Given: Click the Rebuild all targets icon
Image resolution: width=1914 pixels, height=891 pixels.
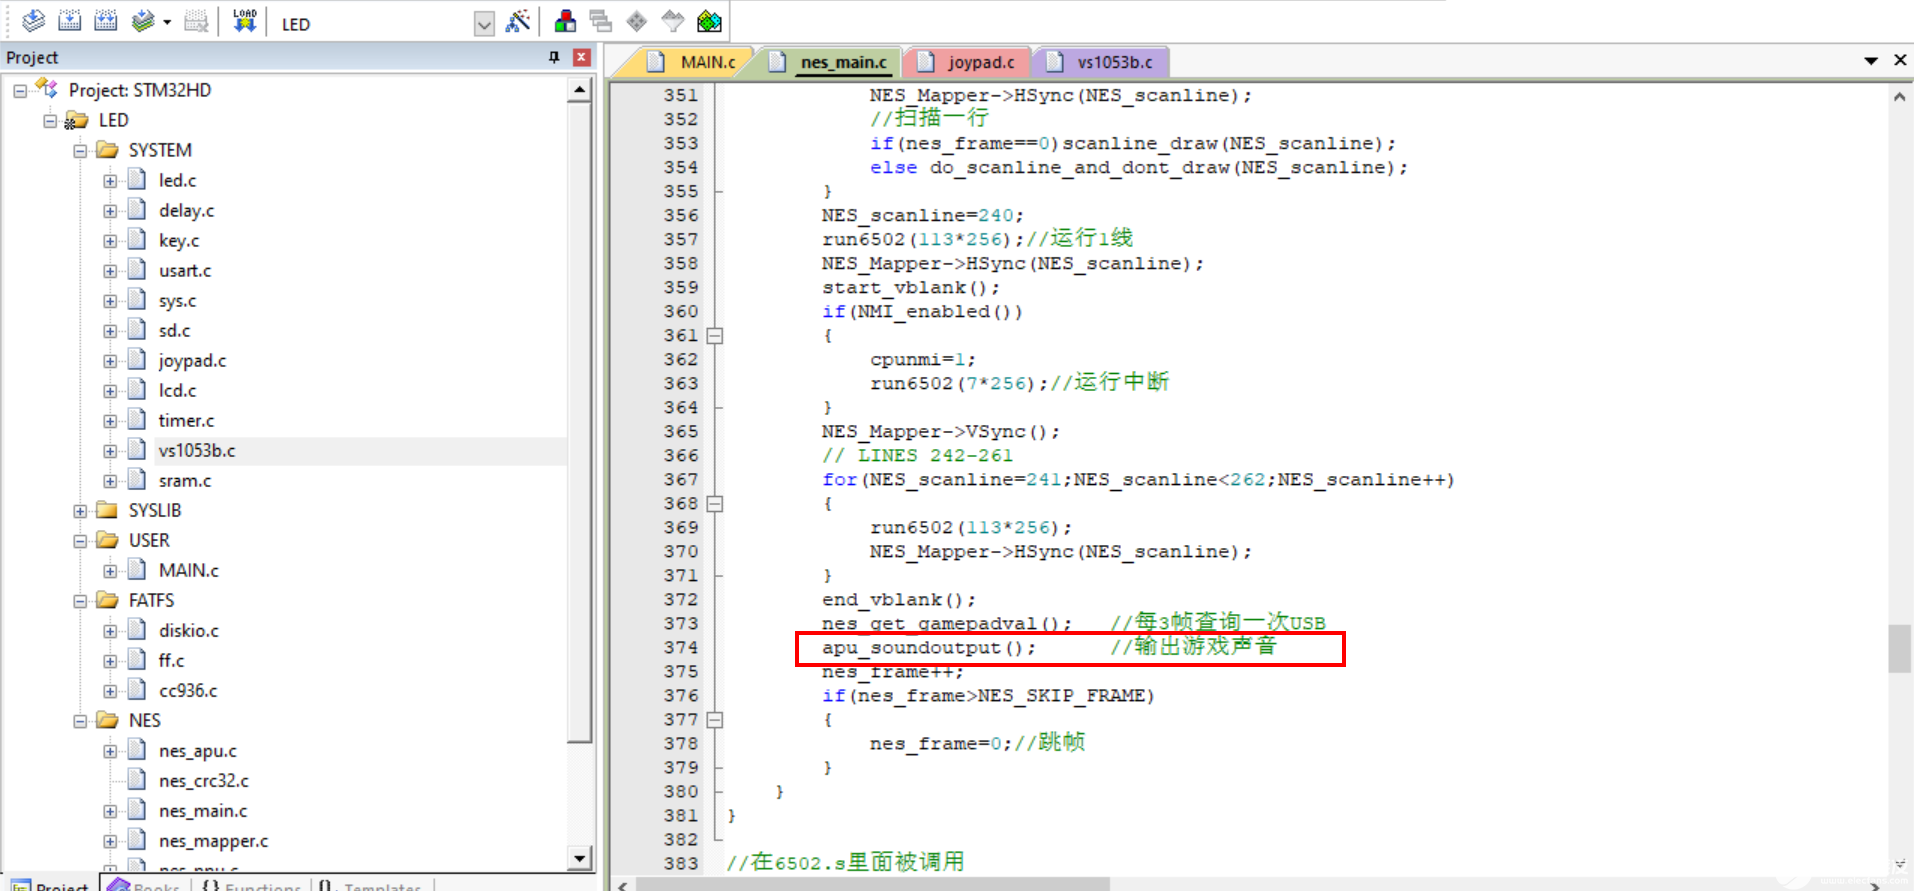Looking at the screenshot, I should (106, 21).
